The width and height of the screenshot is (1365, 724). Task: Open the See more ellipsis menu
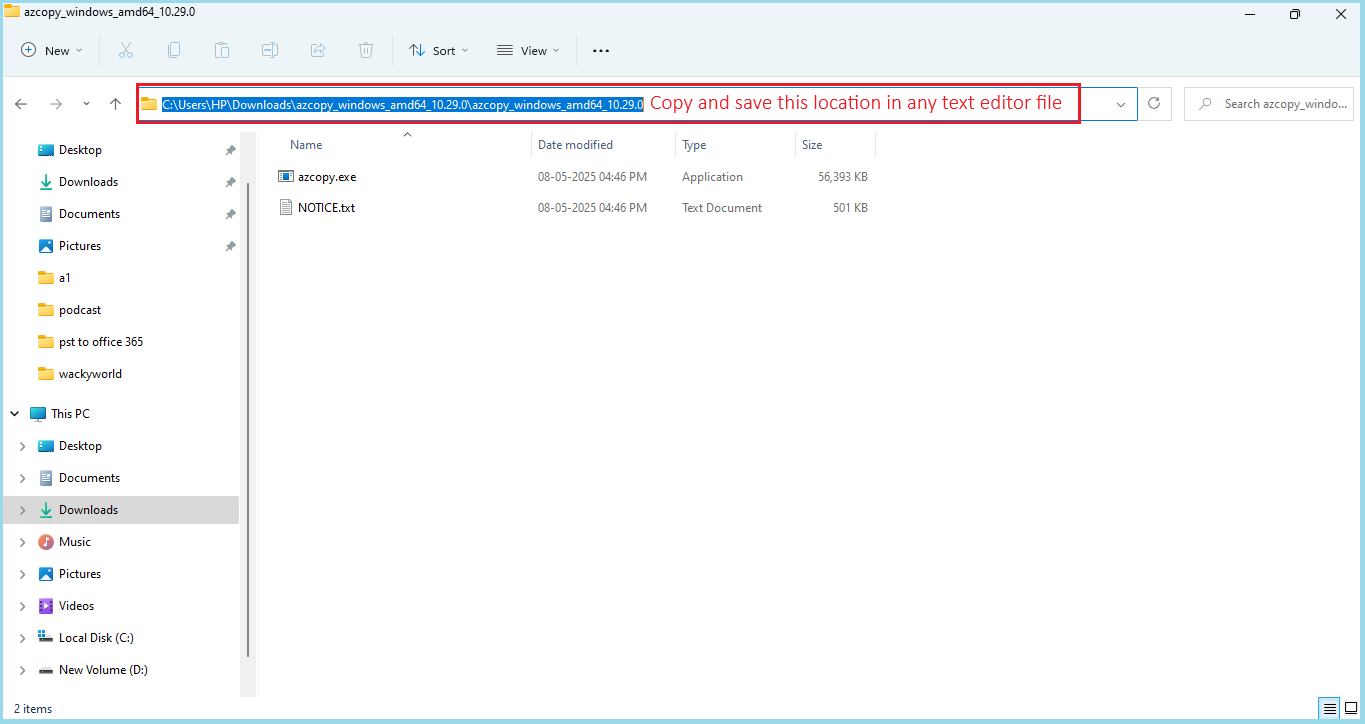click(601, 50)
